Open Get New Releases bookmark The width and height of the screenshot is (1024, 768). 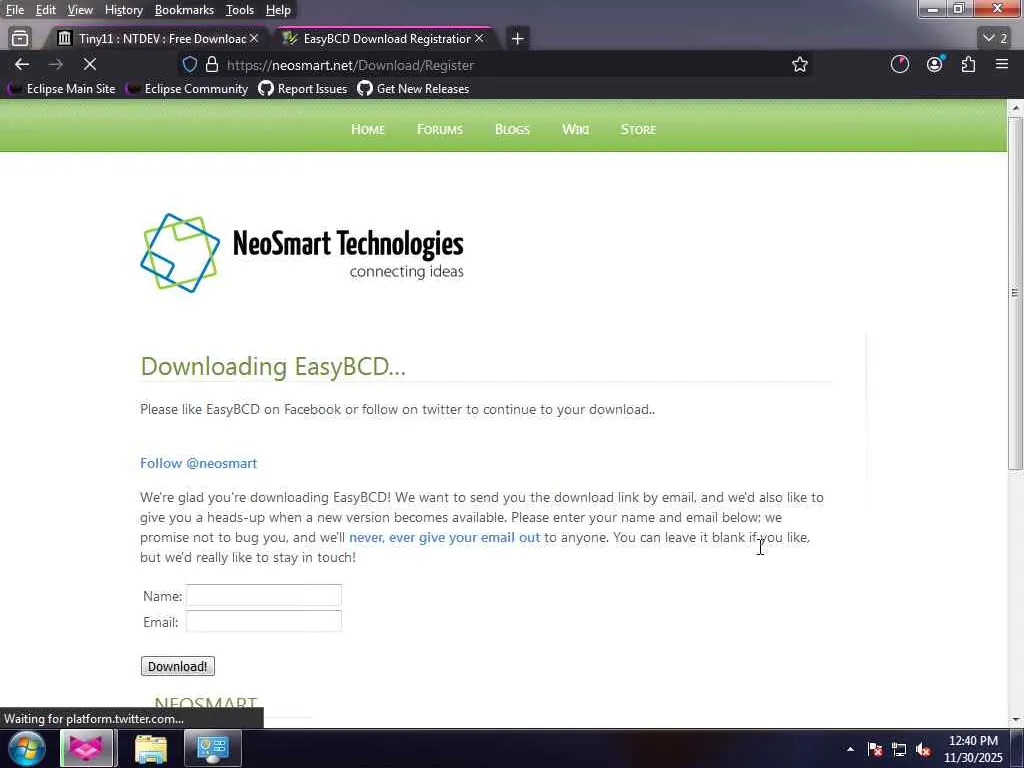[413, 89]
